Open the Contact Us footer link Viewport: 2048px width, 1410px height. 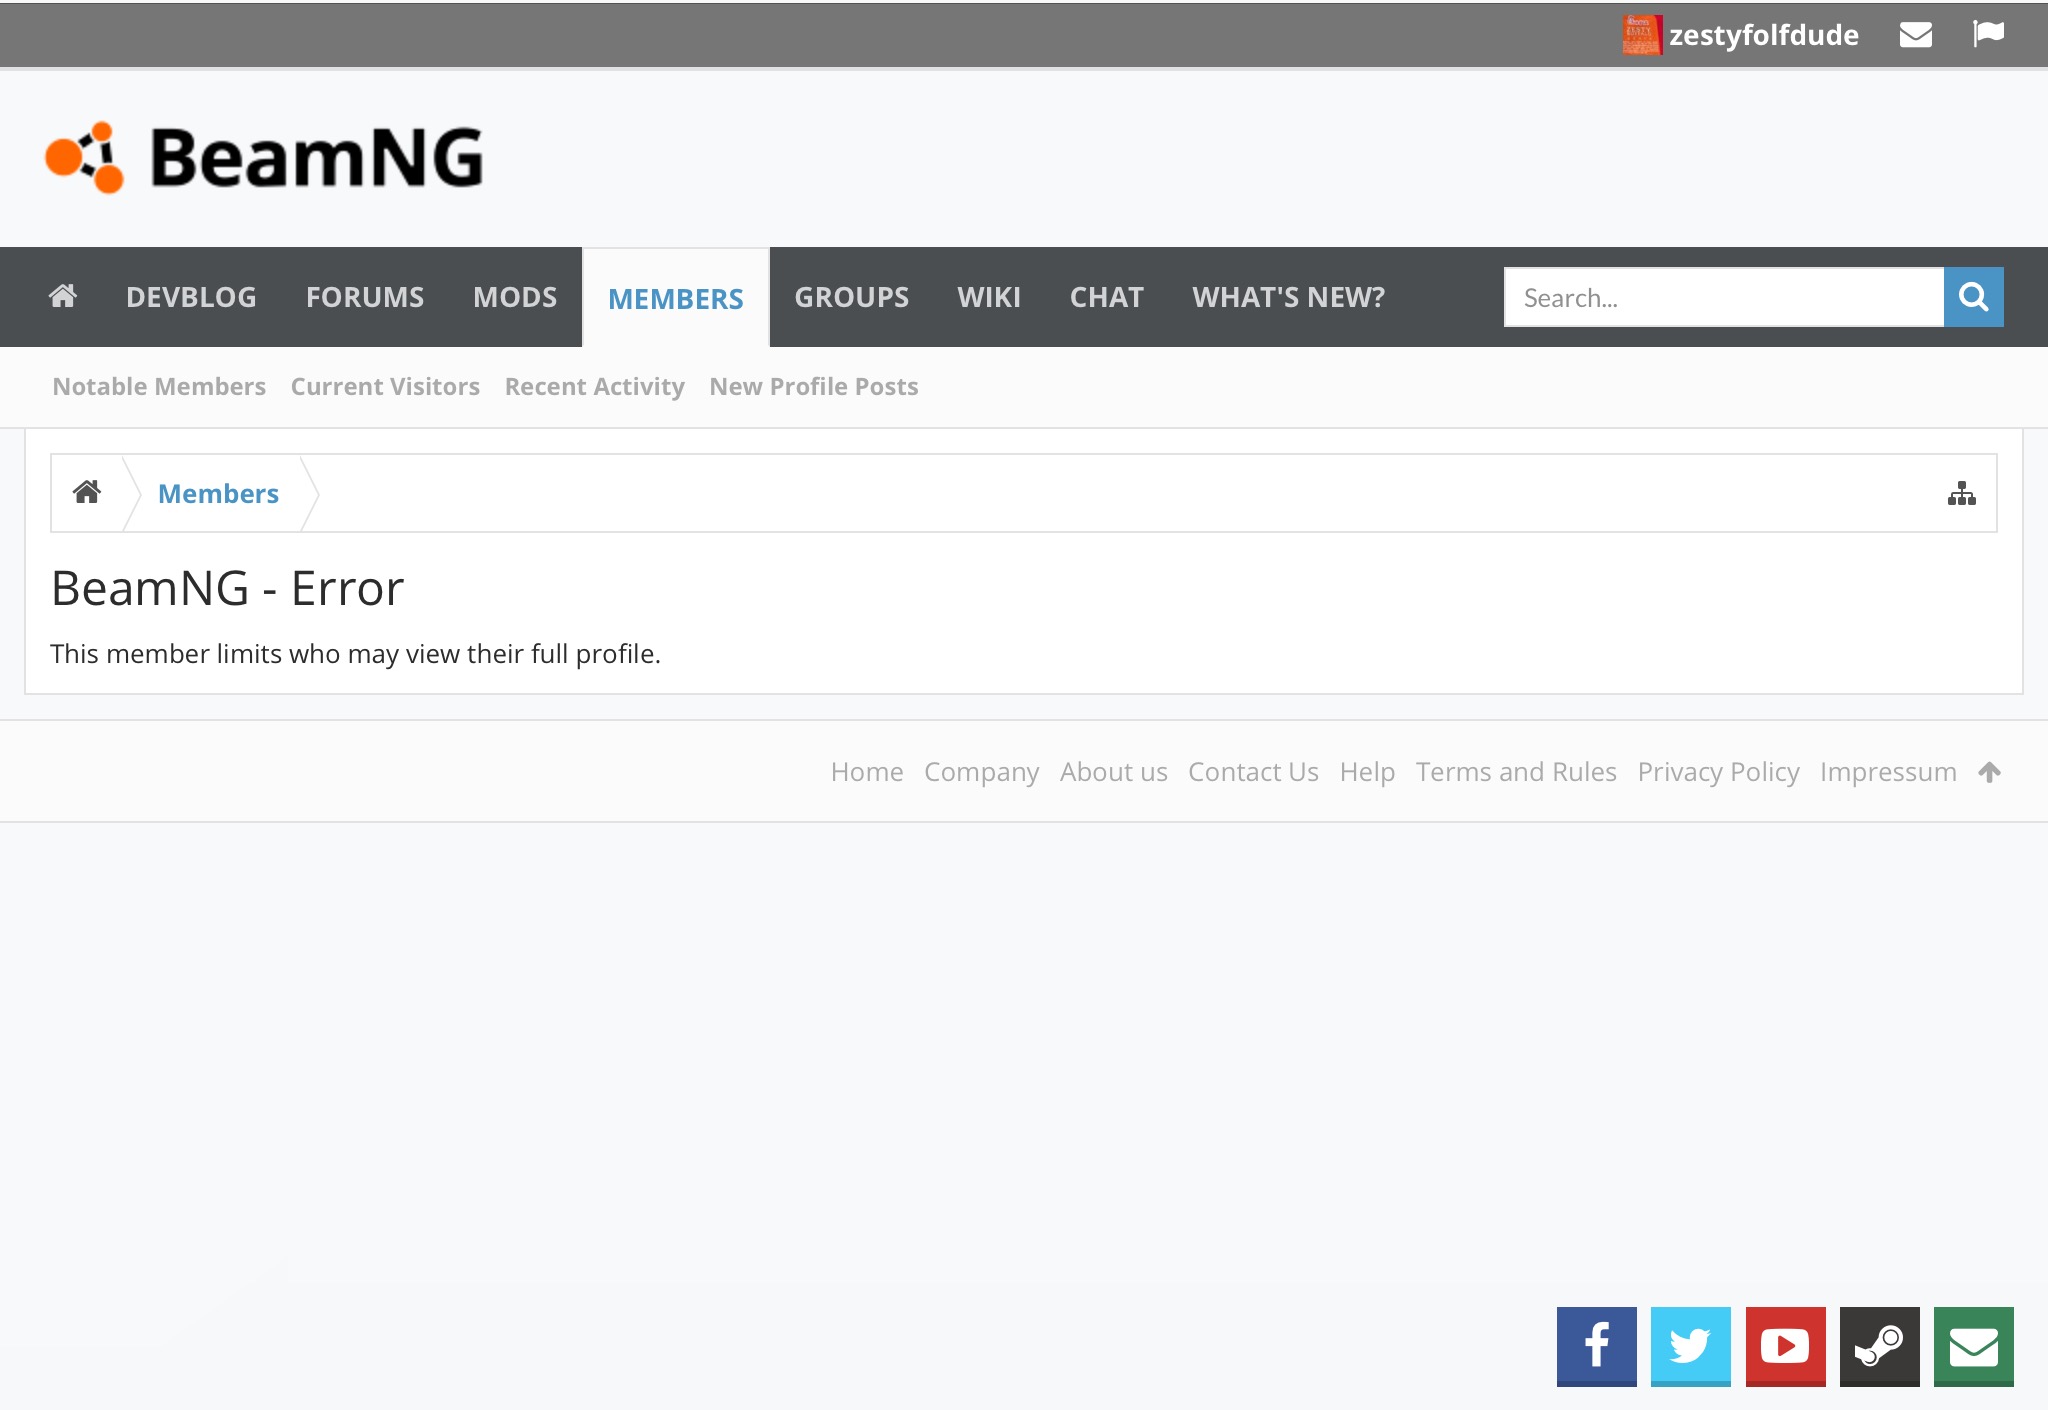tap(1254, 772)
